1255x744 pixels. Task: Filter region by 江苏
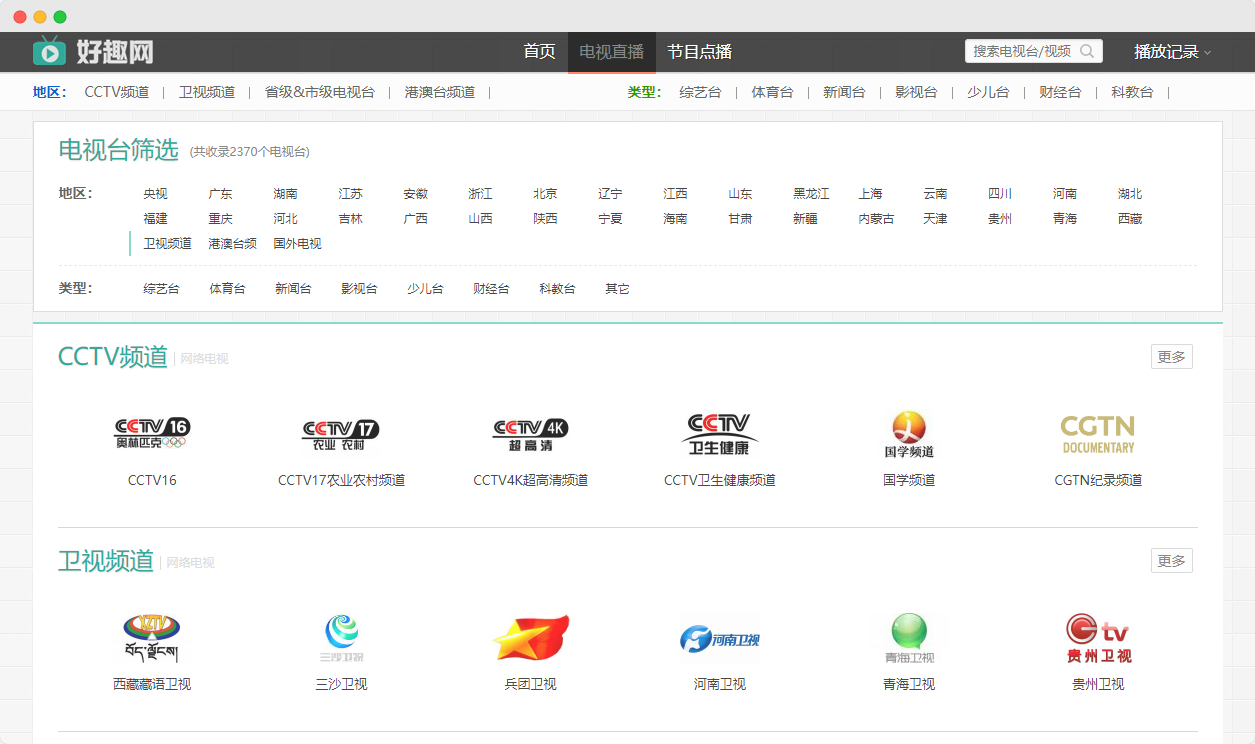click(x=350, y=194)
